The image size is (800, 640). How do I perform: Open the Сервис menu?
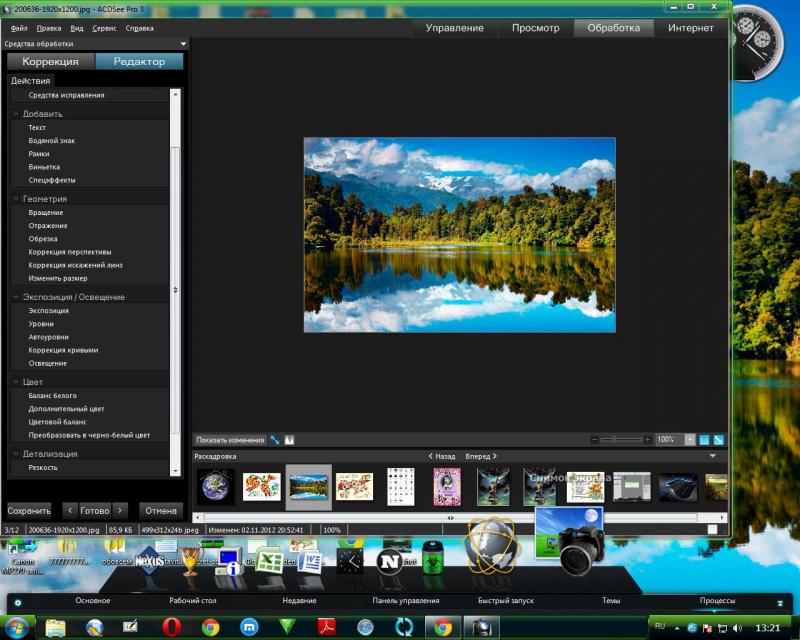click(x=104, y=29)
